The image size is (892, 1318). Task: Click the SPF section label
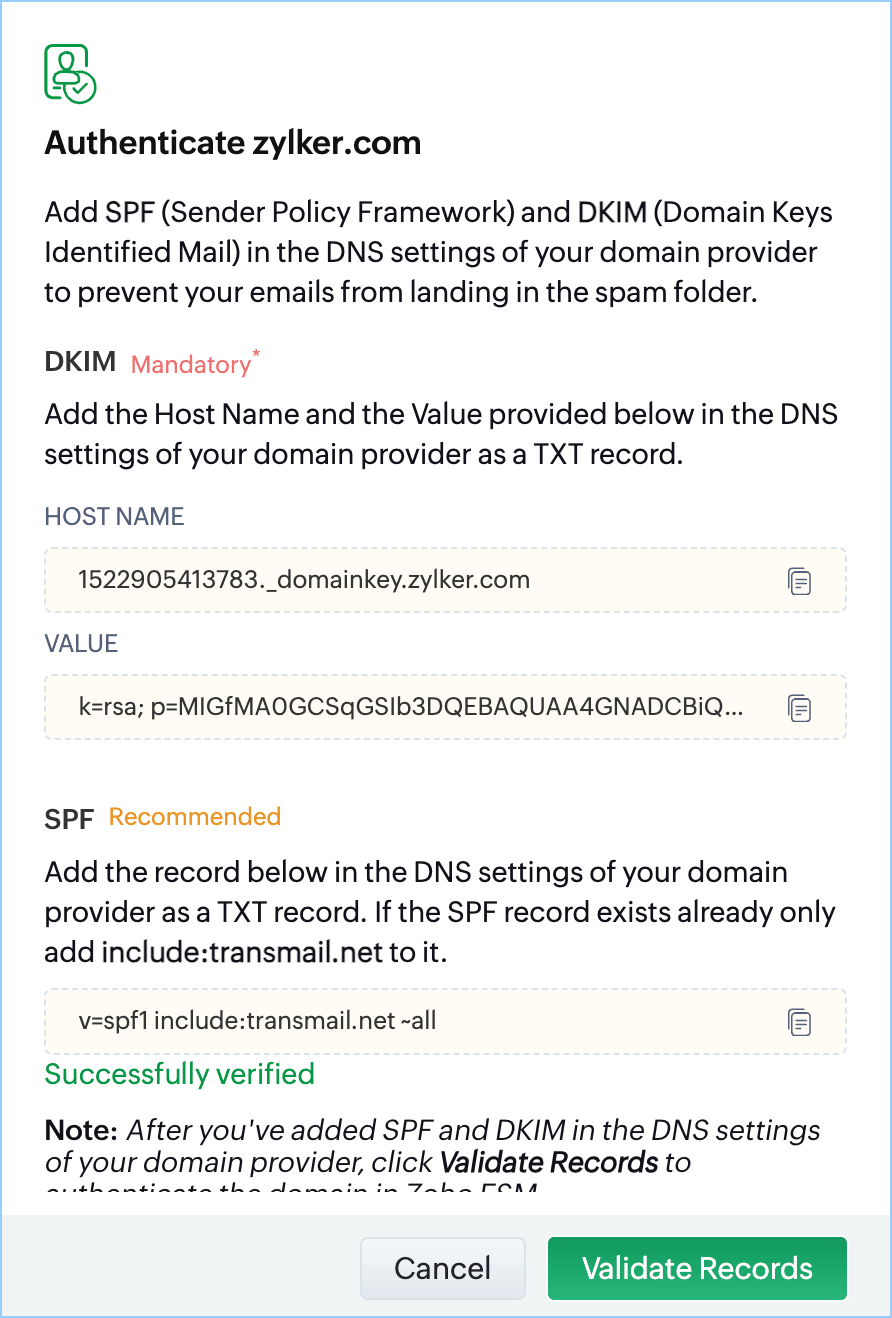[68, 820]
